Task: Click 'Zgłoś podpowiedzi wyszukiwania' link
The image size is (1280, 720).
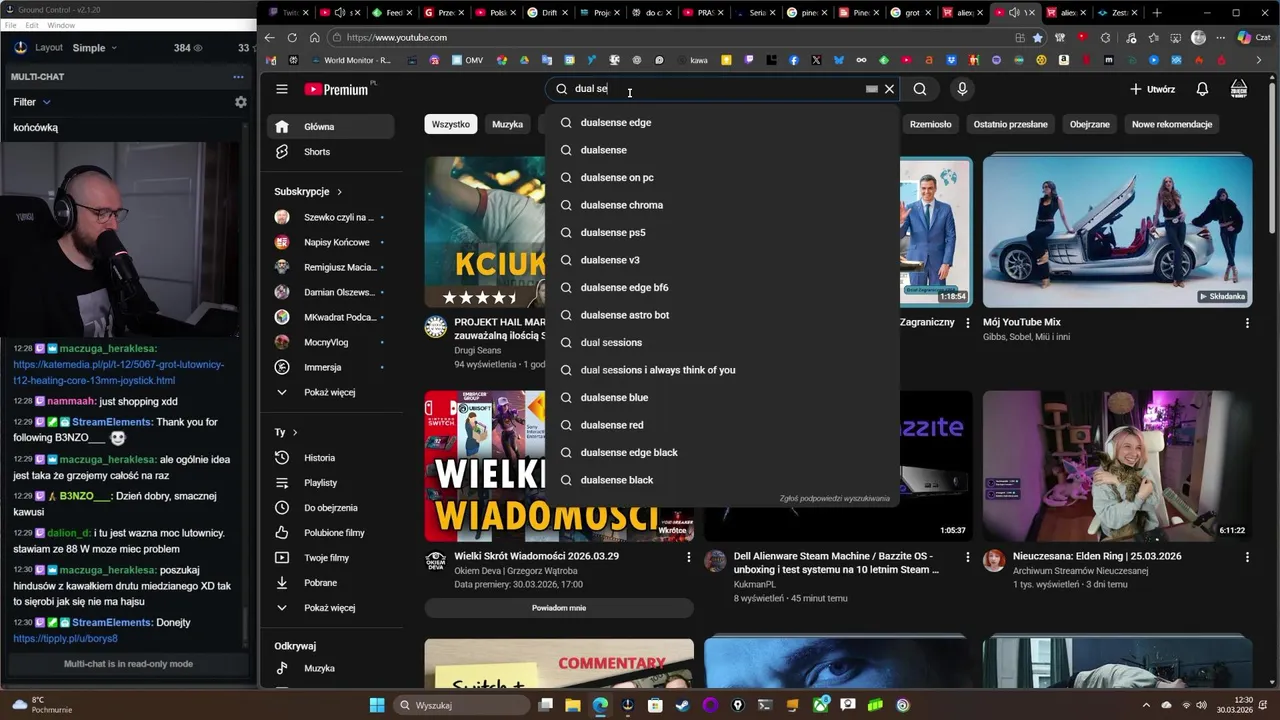Action: click(834, 498)
